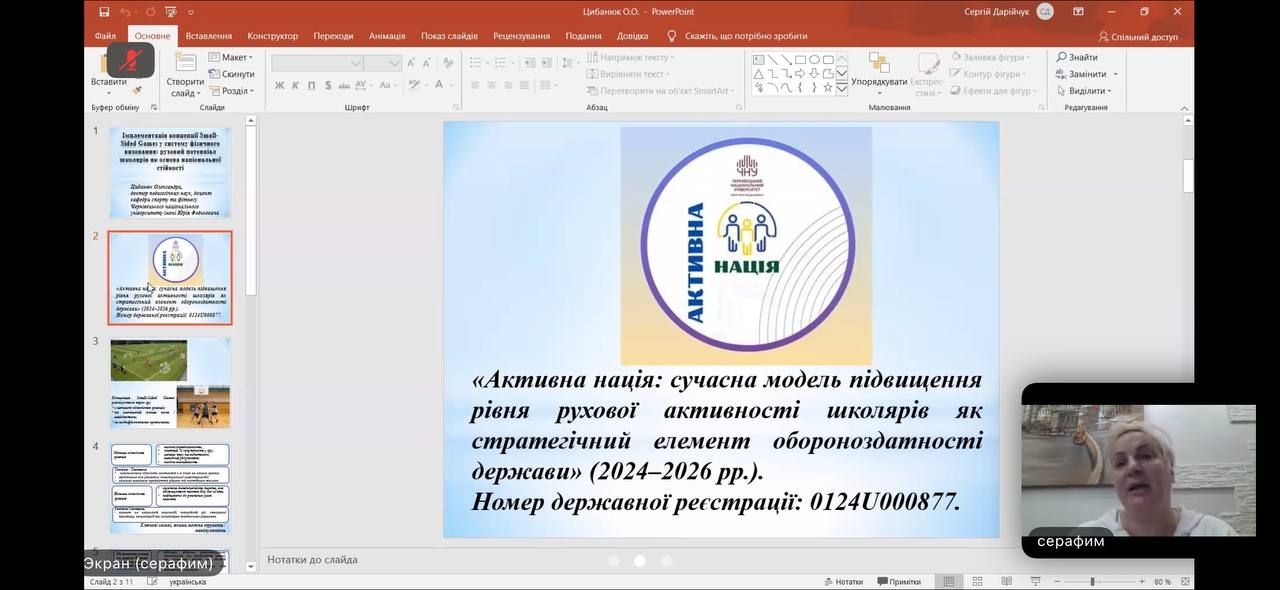Open the Подання ribbon tab
Viewport: 1280px width, 590px height.
(583, 36)
